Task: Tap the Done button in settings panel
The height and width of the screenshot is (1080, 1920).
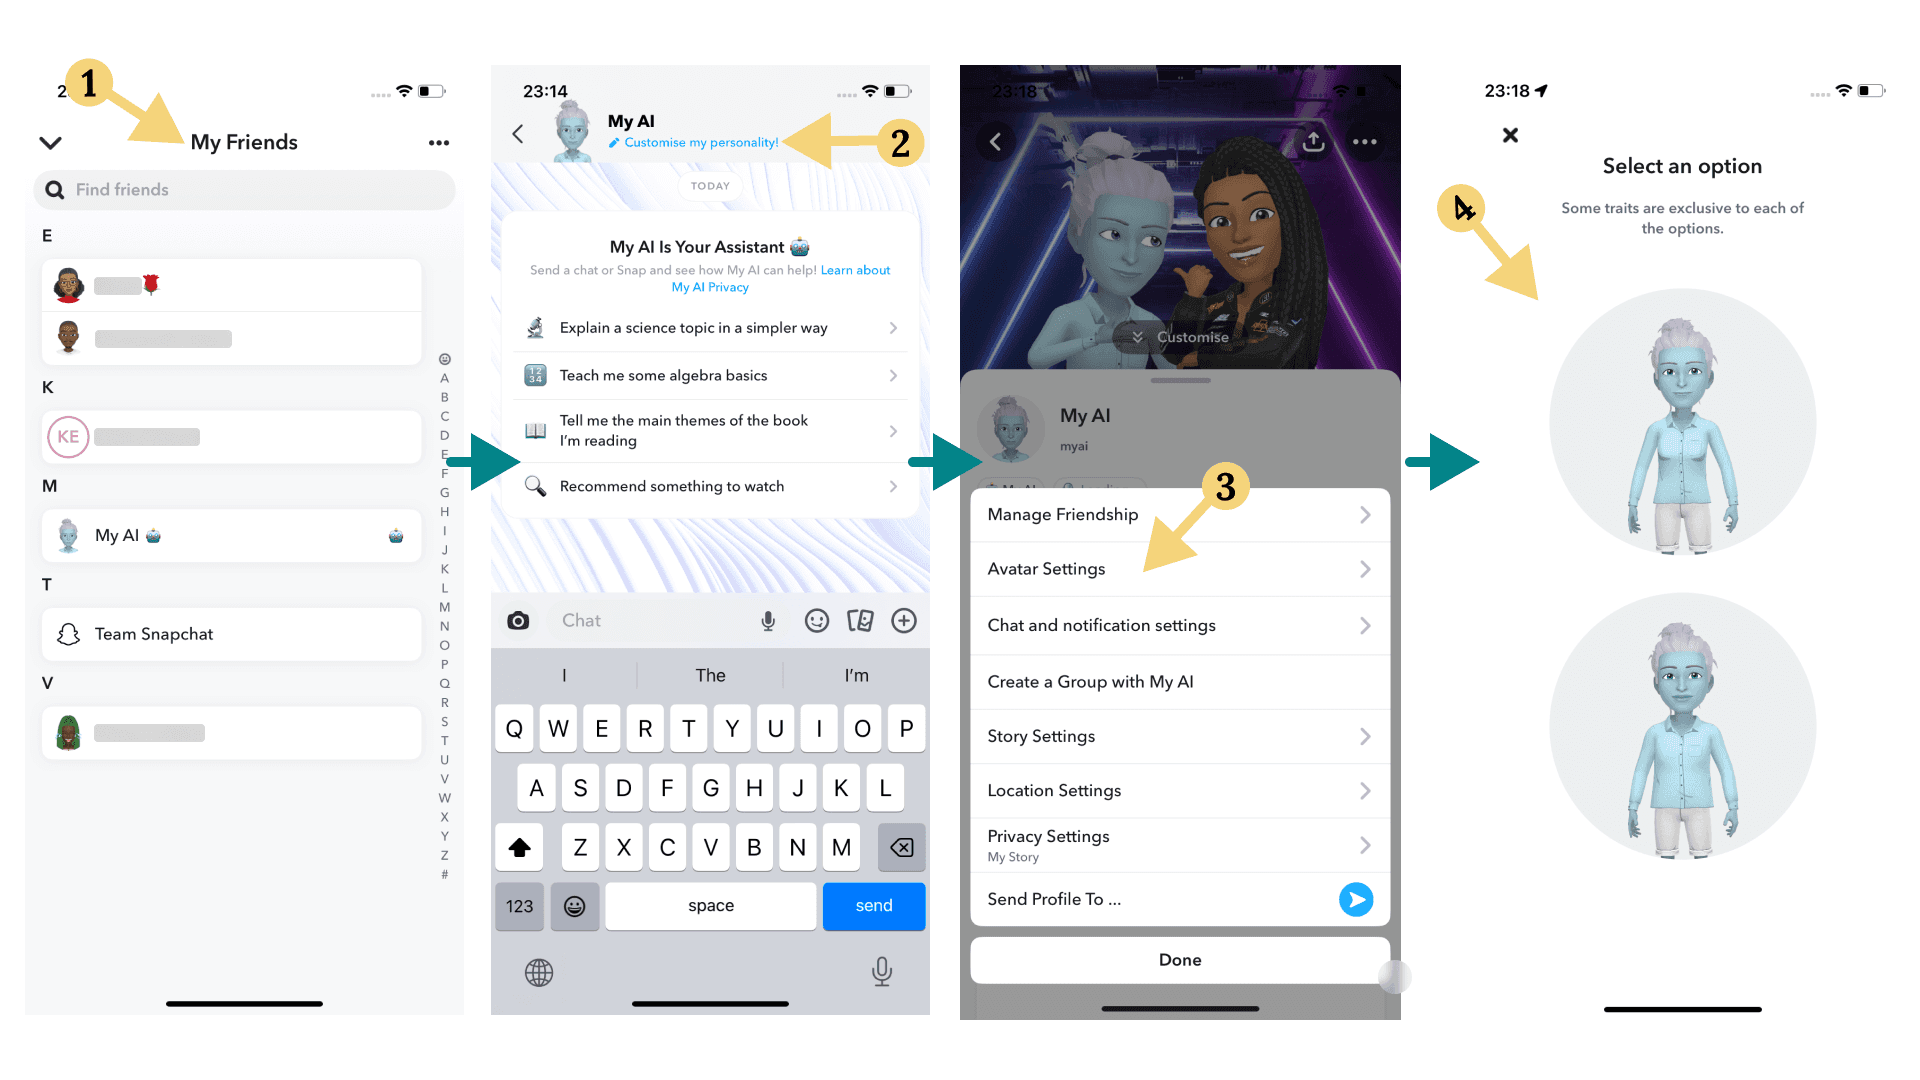Action: 1180,959
